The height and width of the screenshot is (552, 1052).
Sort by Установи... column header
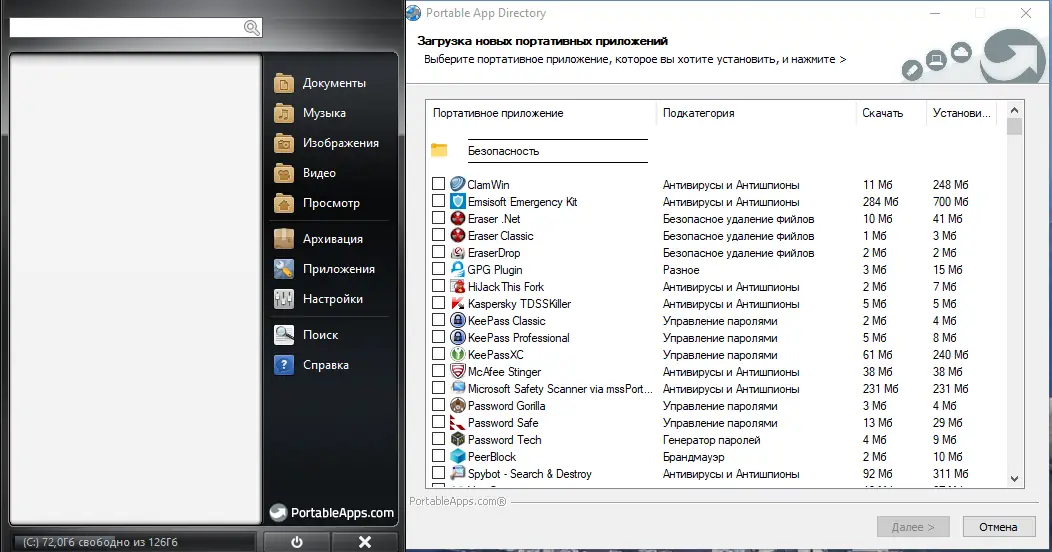coord(961,113)
